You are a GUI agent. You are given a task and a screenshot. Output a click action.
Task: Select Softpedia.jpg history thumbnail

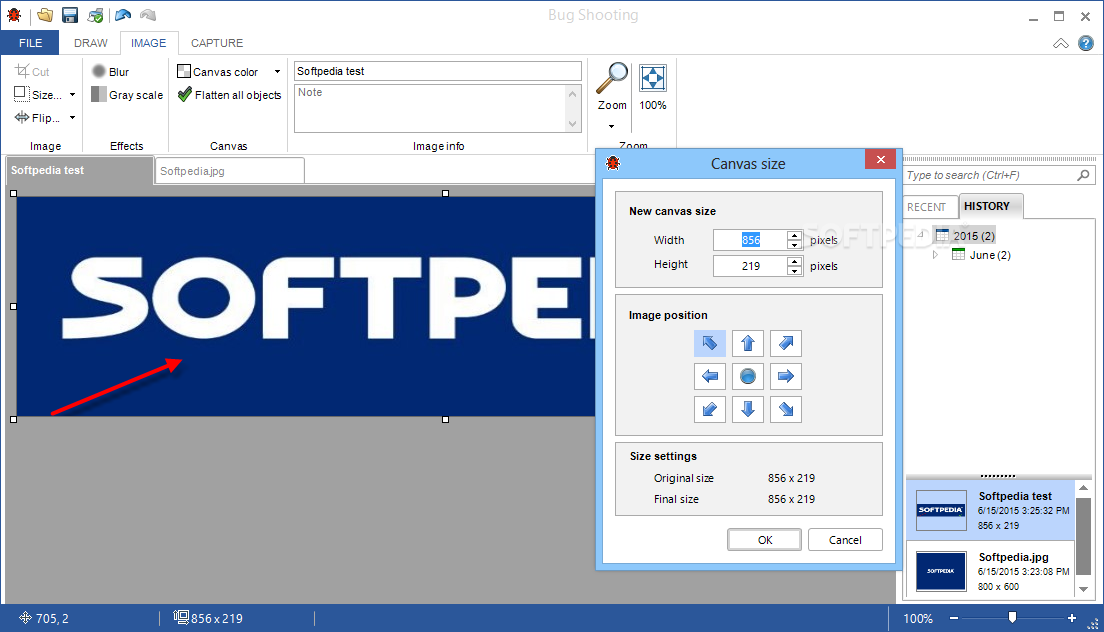tap(941, 571)
